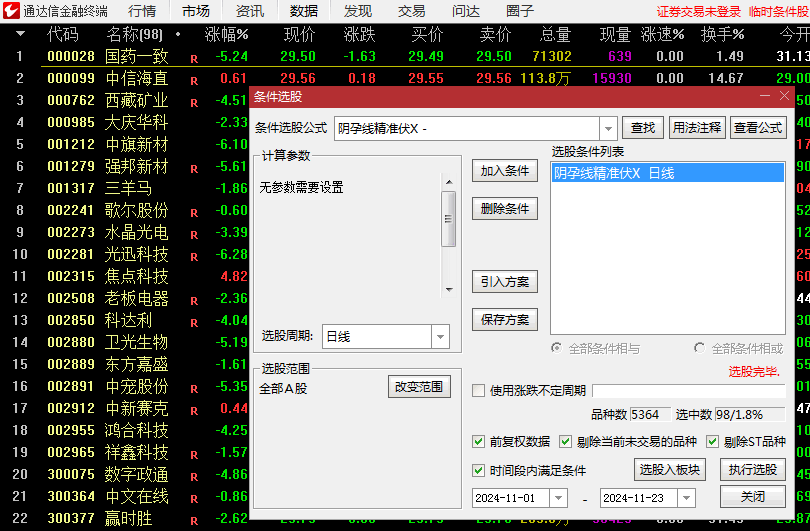This screenshot has width=810, height=531.
Task: Open the end date 2024-11-23 dropdown
Action: point(687,498)
